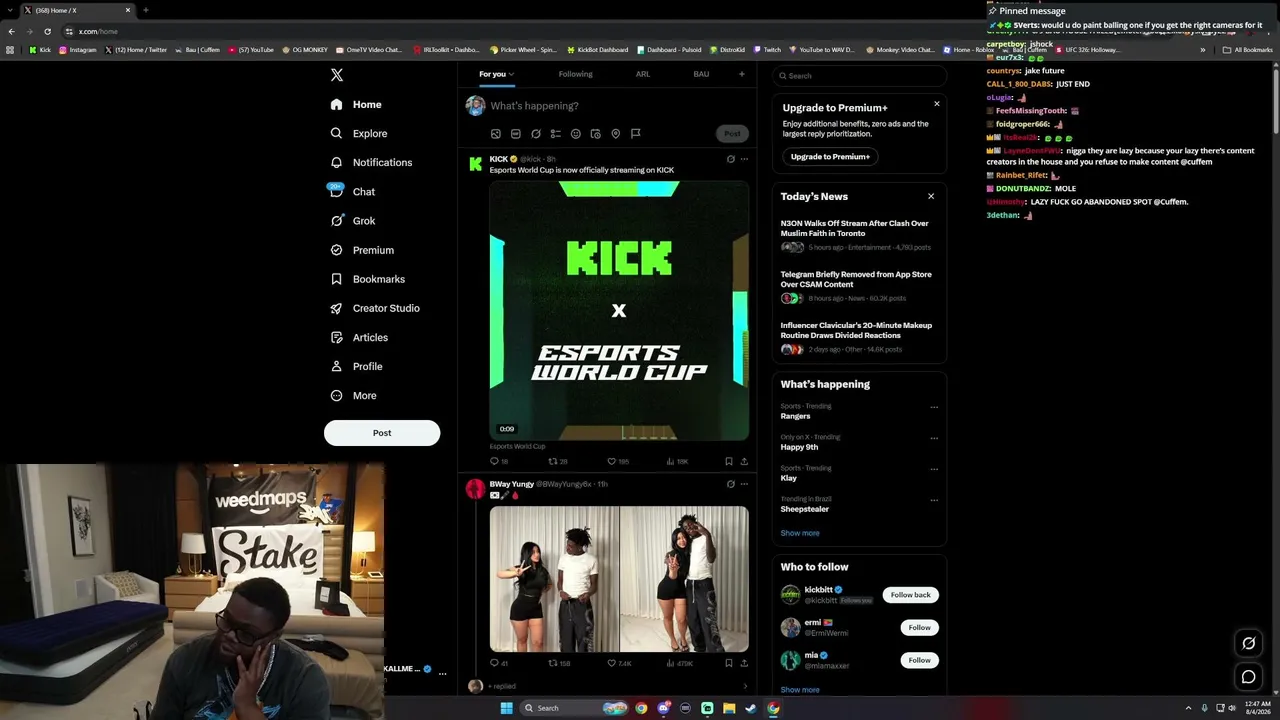Reply to the KICK post
The image size is (1280, 720).
tap(494, 462)
